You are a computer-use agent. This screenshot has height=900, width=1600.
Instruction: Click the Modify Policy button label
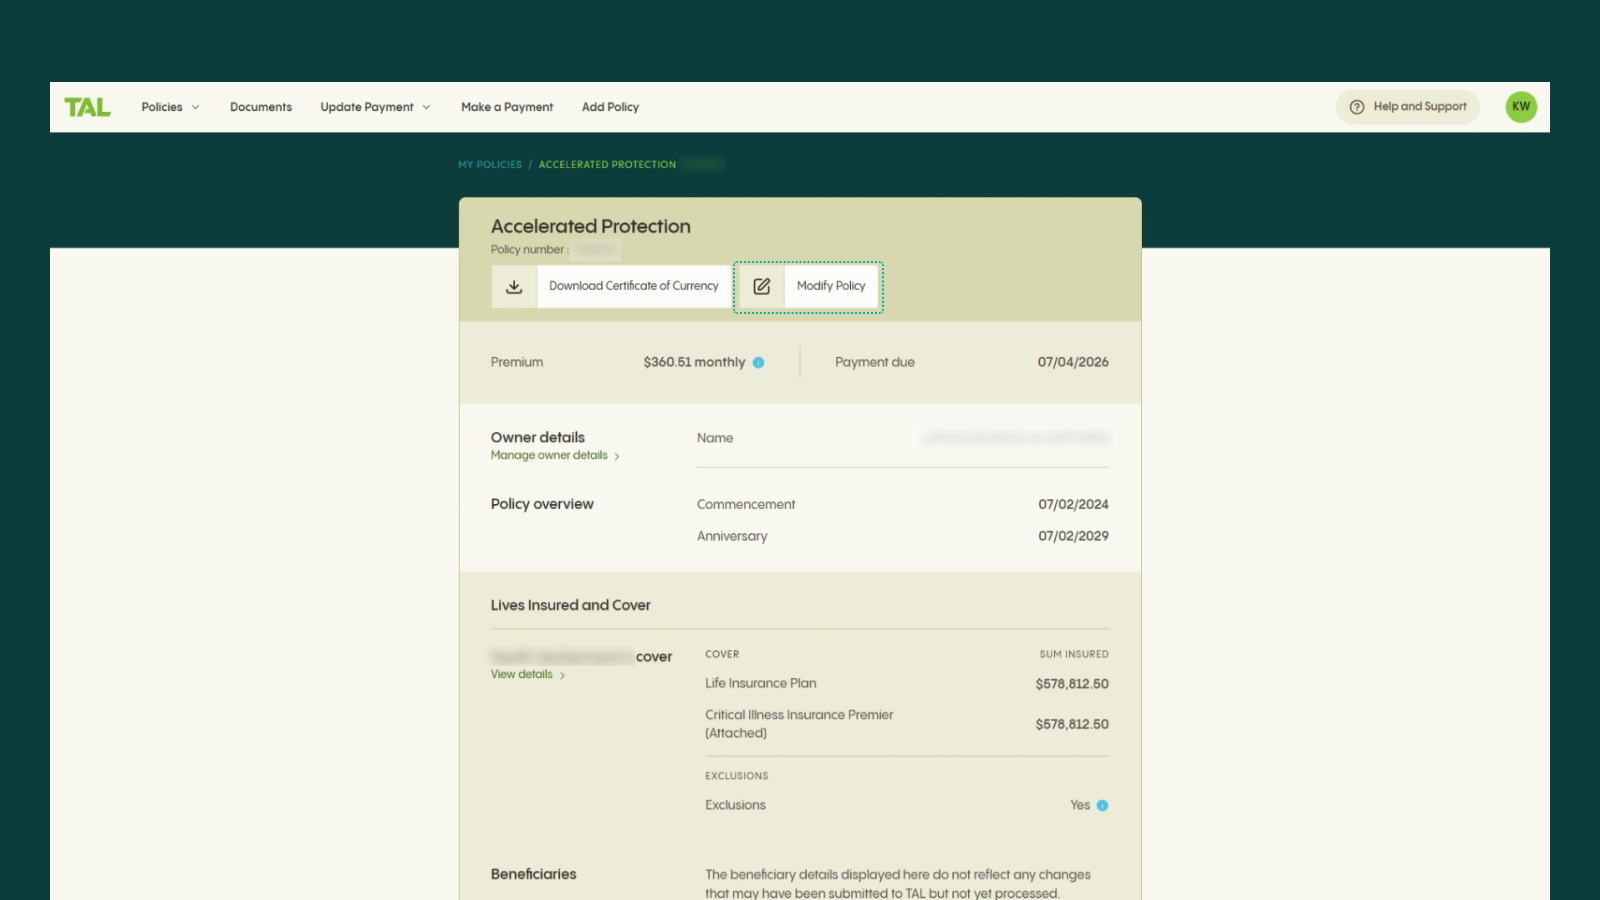(x=831, y=286)
